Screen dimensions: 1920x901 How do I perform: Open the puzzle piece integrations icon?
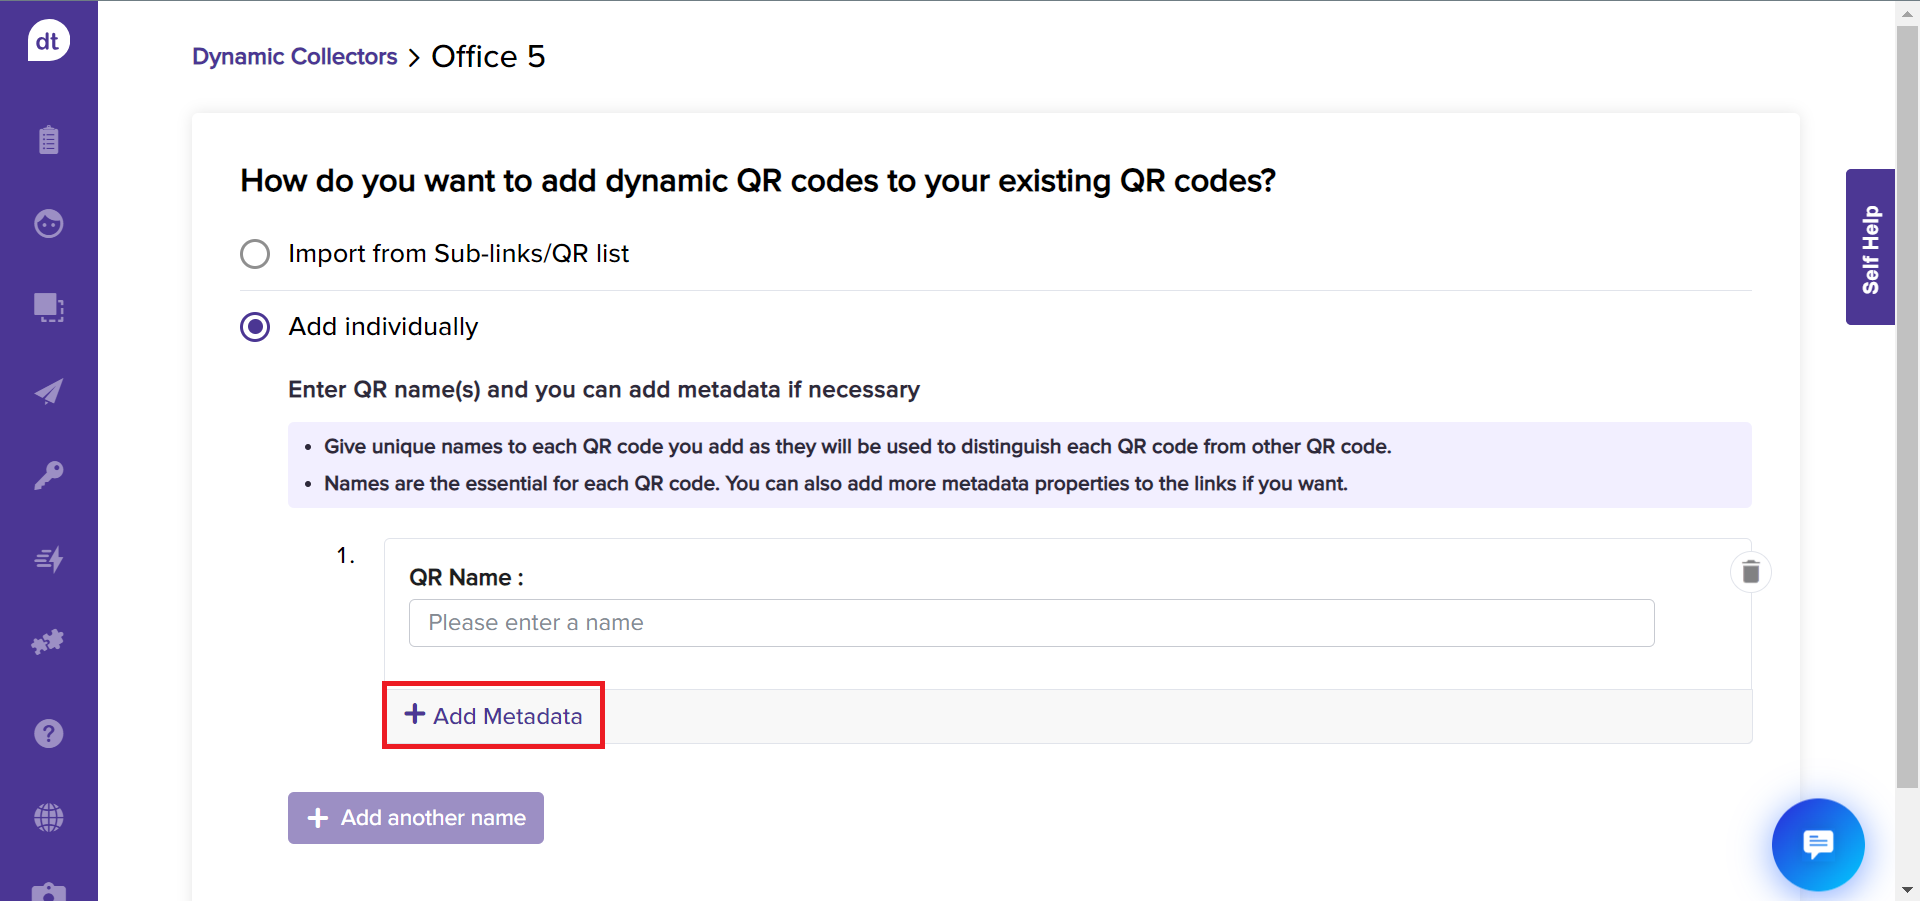point(48,642)
